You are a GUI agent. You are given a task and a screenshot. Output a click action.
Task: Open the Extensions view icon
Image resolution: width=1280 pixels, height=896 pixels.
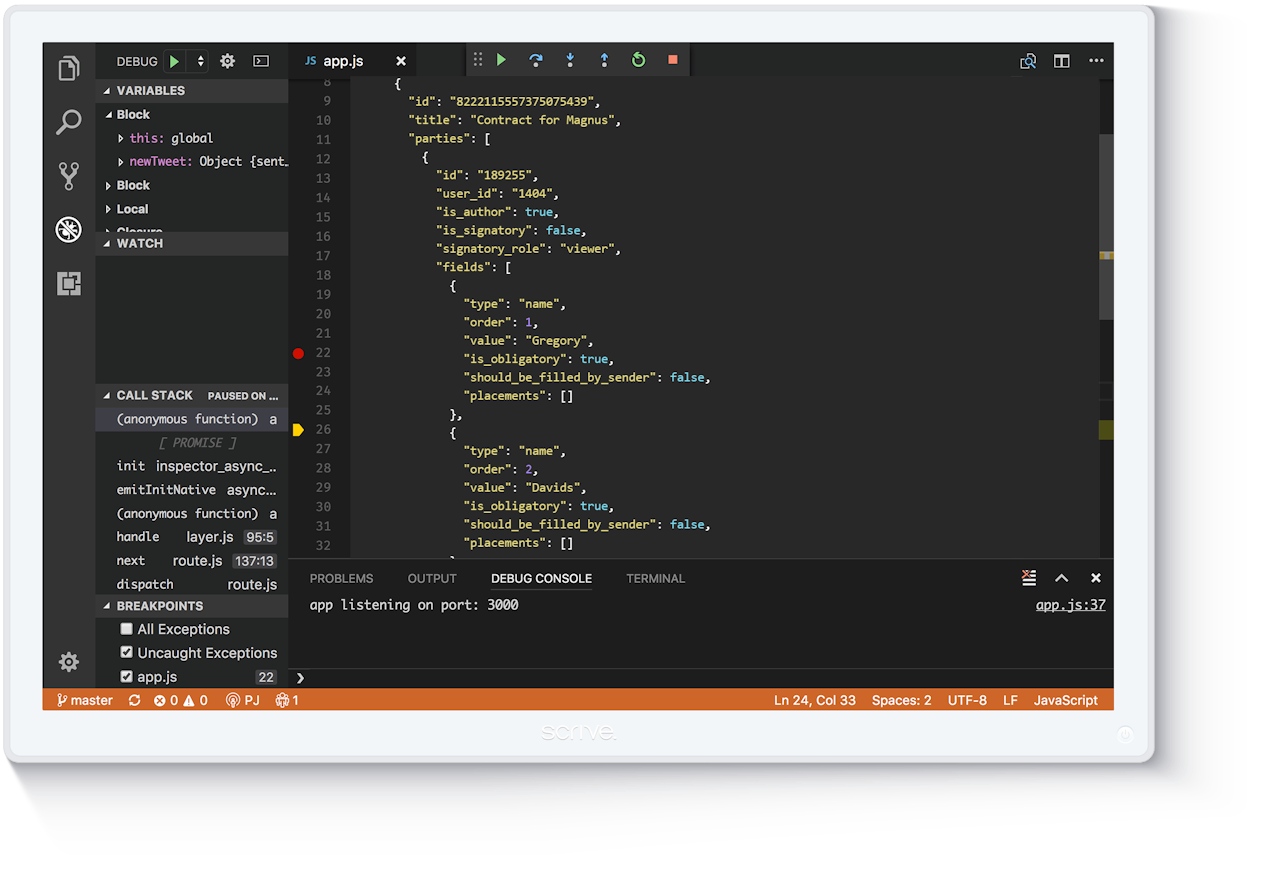click(68, 284)
